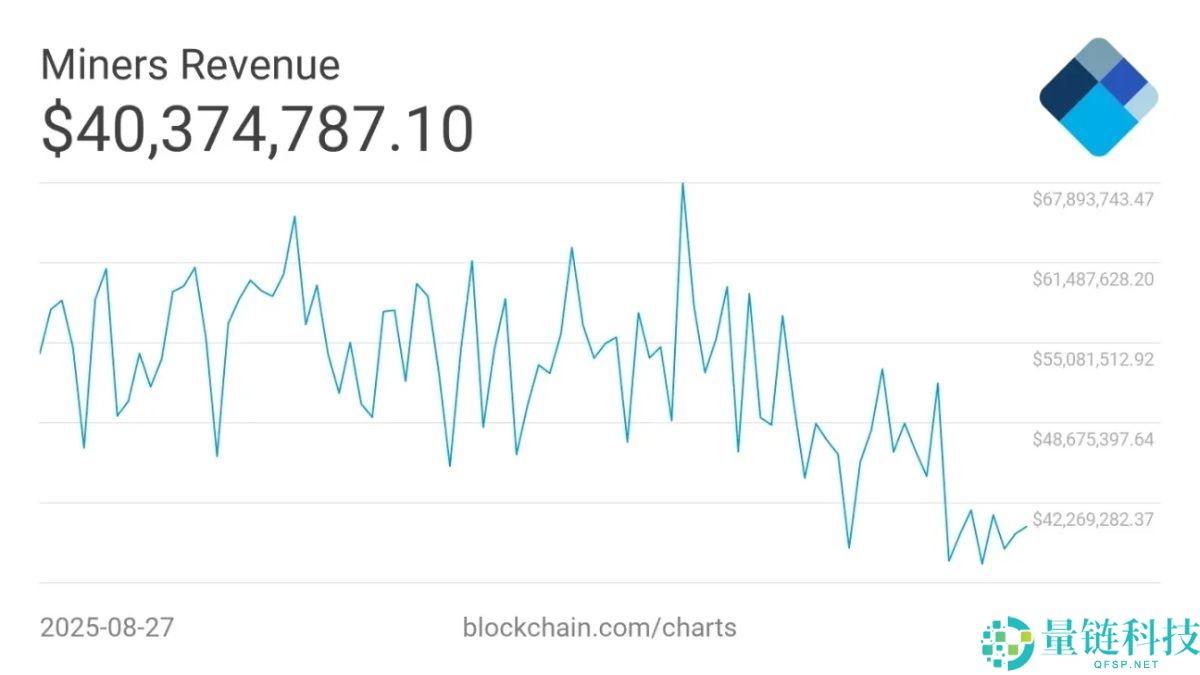Click the $55,081,512.92 axis label
This screenshot has height=675, width=1200.
pyautogui.click(x=1093, y=359)
